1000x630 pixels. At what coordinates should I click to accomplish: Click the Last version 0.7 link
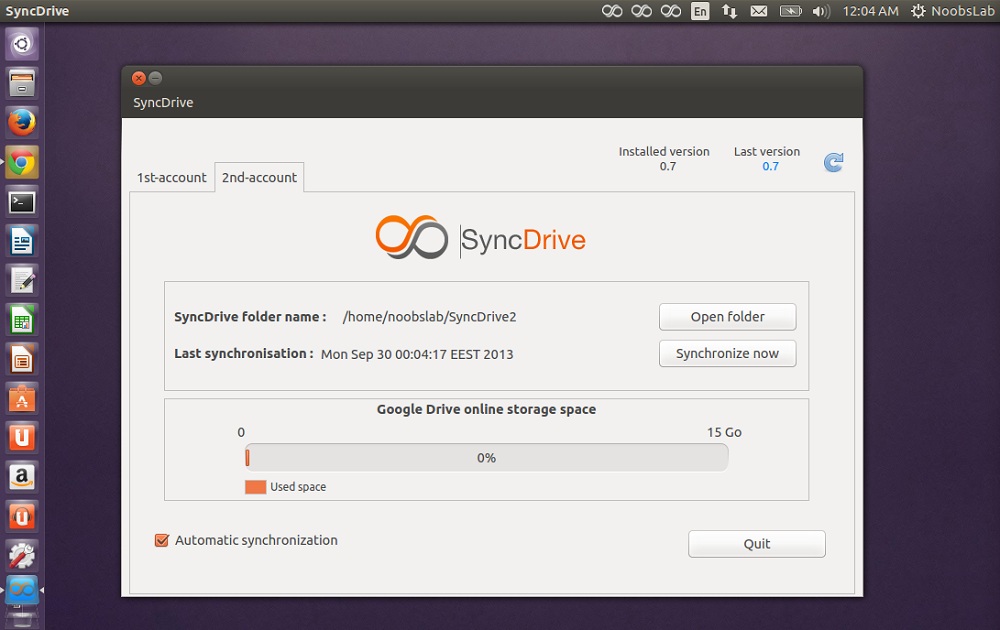[770, 166]
